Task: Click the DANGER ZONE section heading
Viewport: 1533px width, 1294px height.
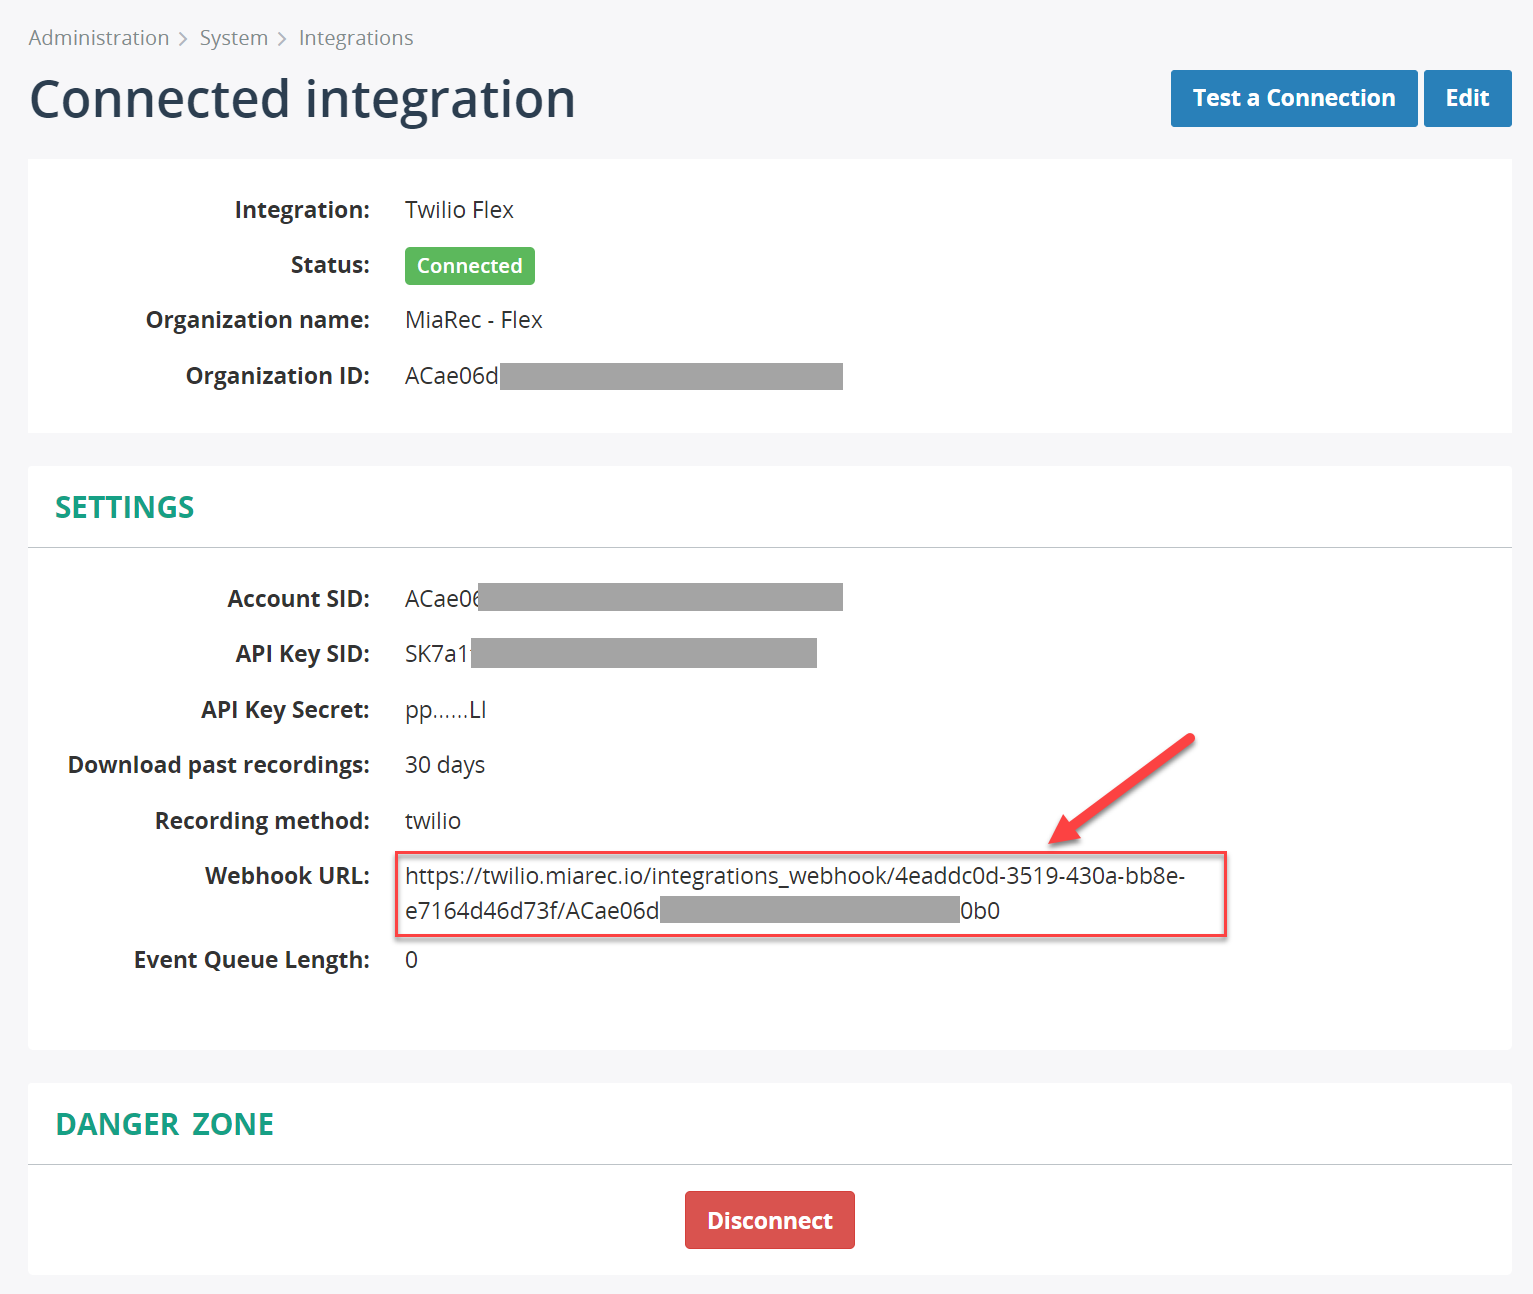Action: pyautogui.click(x=165, y=1124)
